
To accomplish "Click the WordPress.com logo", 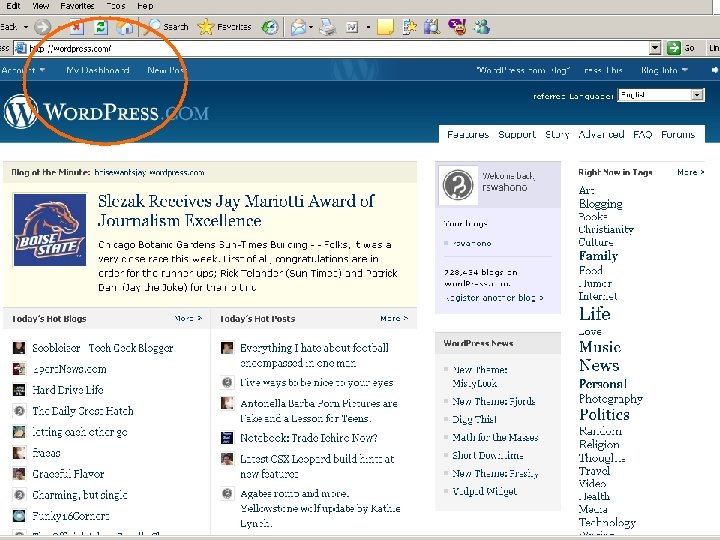I will pyautogui.click(x=106, y=112).
